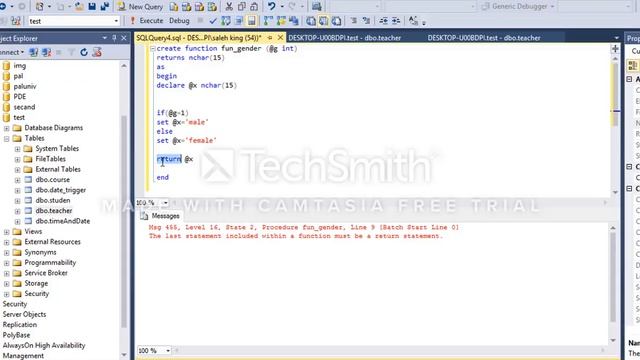Open the document tabs overflow dropdown
Image resolution: width=640 pixels, height=360 pixels.
click(x=616, y=38)
